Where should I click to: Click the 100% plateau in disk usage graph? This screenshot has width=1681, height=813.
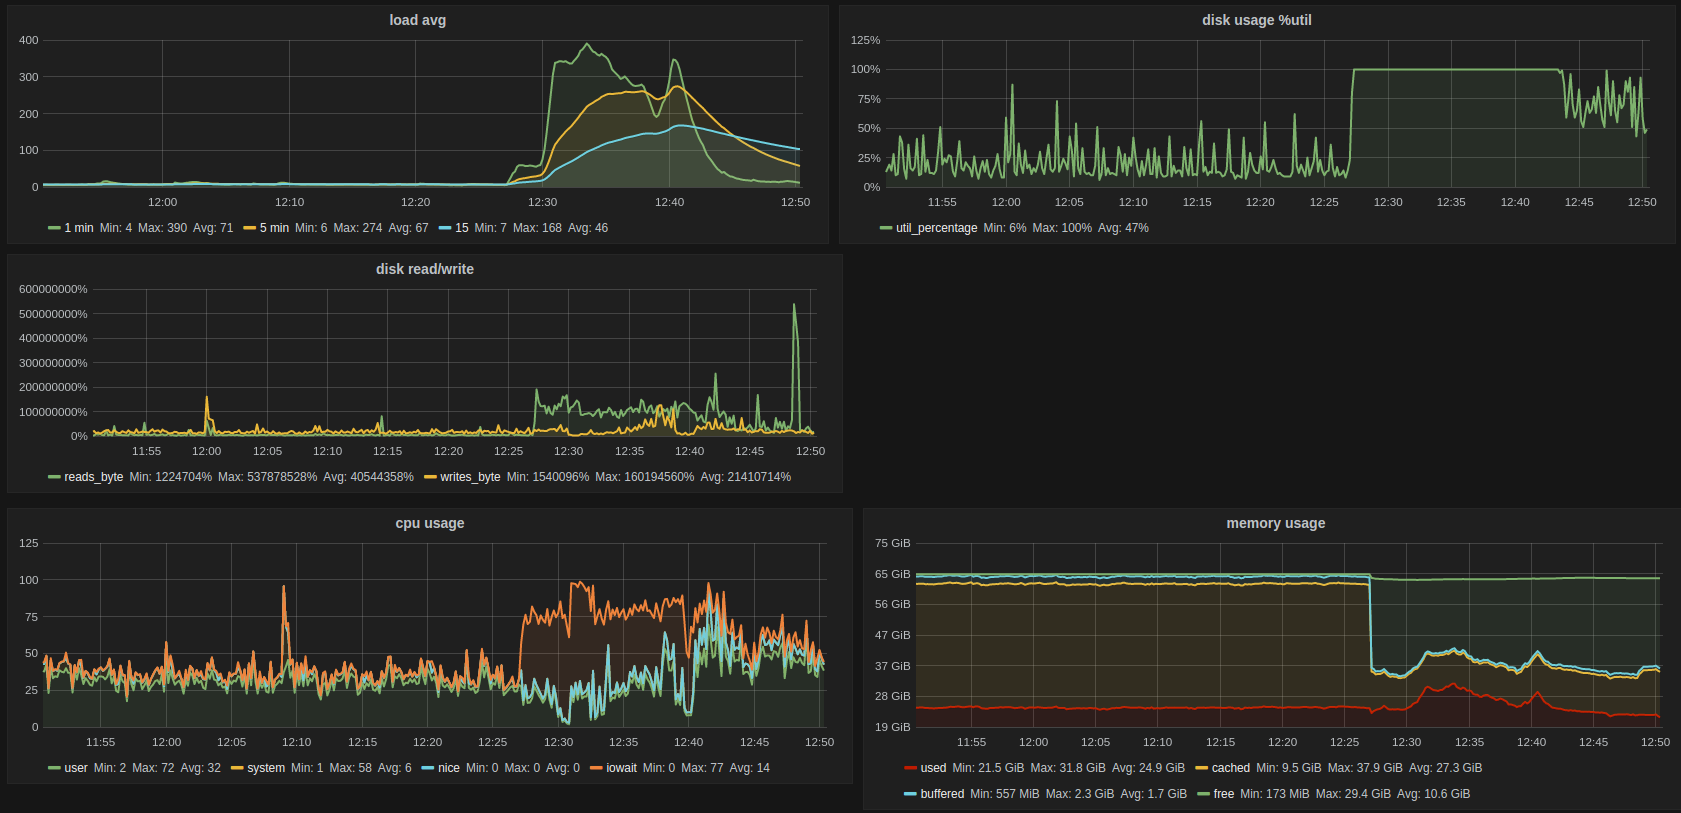tap(1456, 69)
